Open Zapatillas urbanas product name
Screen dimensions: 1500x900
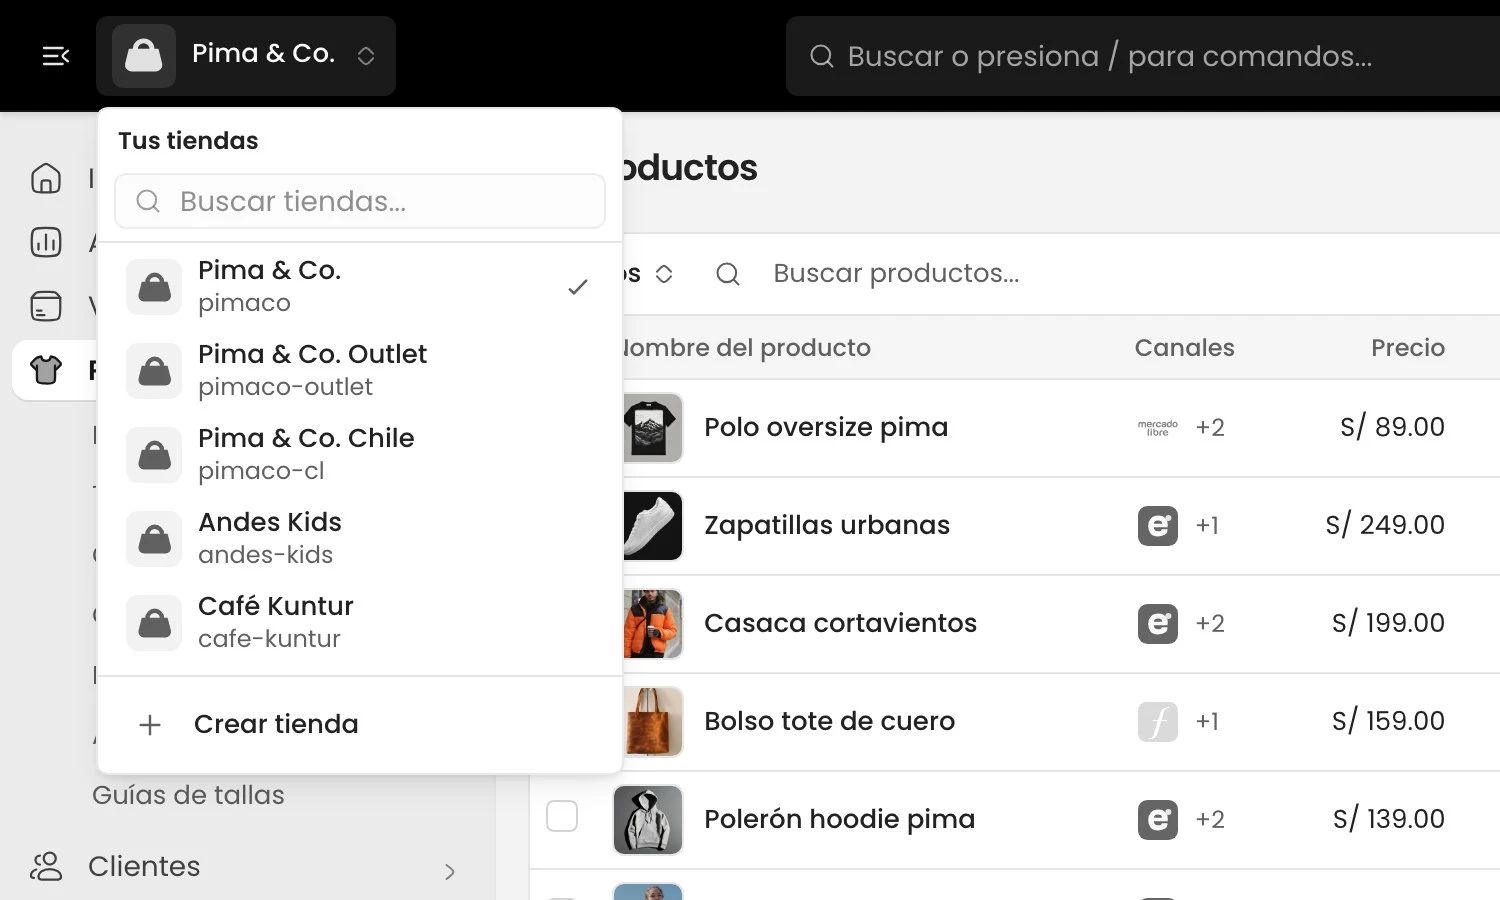(827, 525)
